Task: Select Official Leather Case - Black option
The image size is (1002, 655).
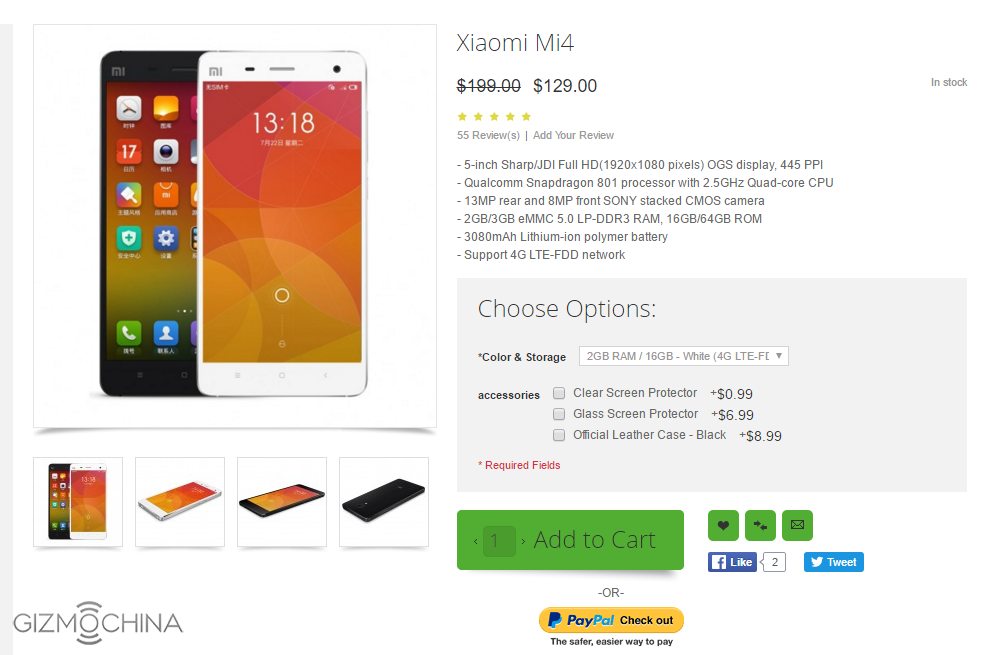Action: point(559,435)
